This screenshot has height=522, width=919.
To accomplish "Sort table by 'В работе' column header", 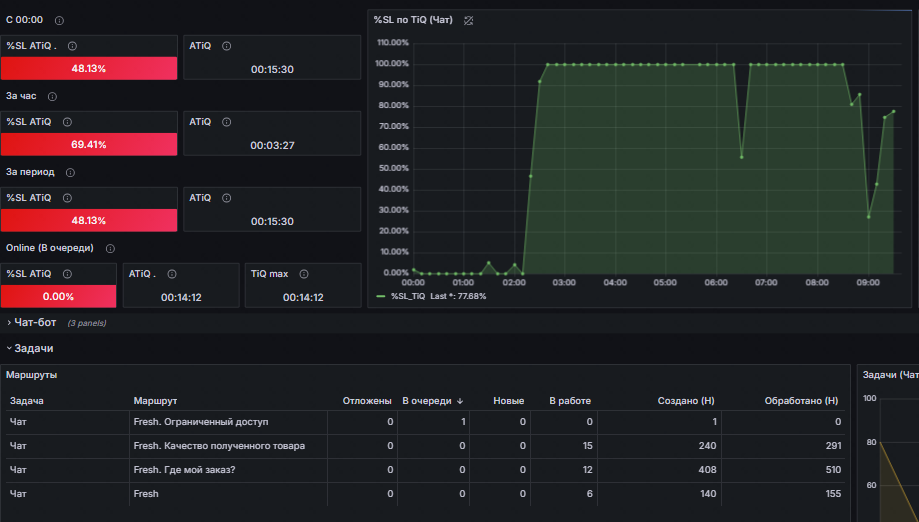I will [x=570, y=401].
